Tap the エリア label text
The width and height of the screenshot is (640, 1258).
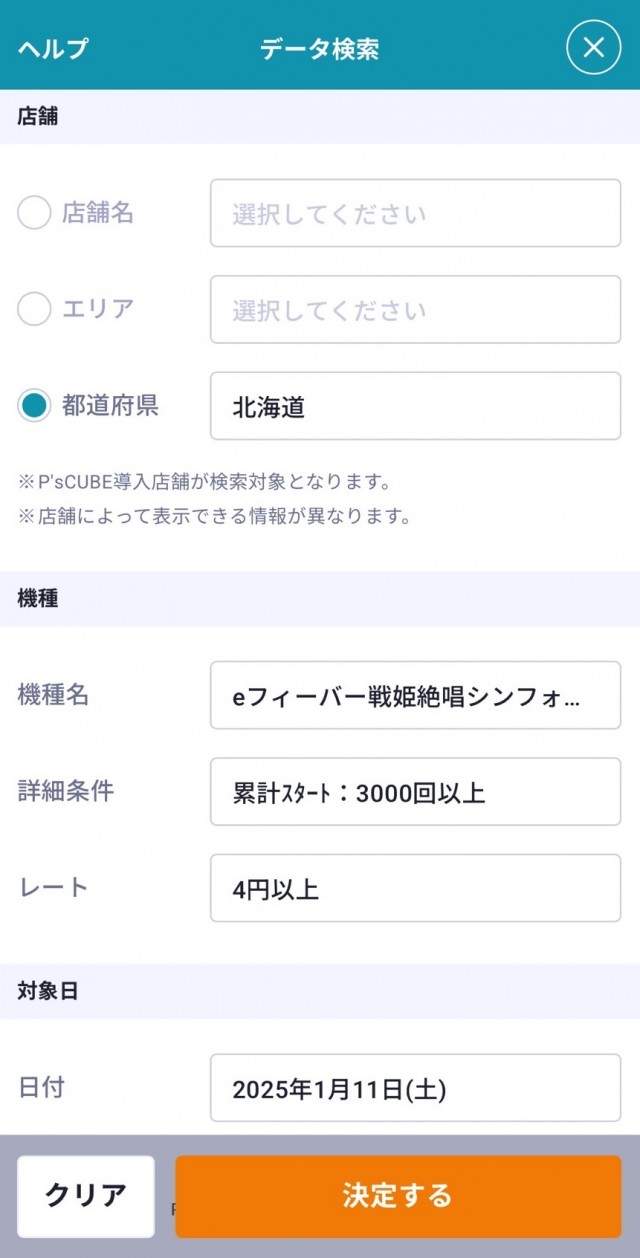pyautogui.click(x=98, y=308)
